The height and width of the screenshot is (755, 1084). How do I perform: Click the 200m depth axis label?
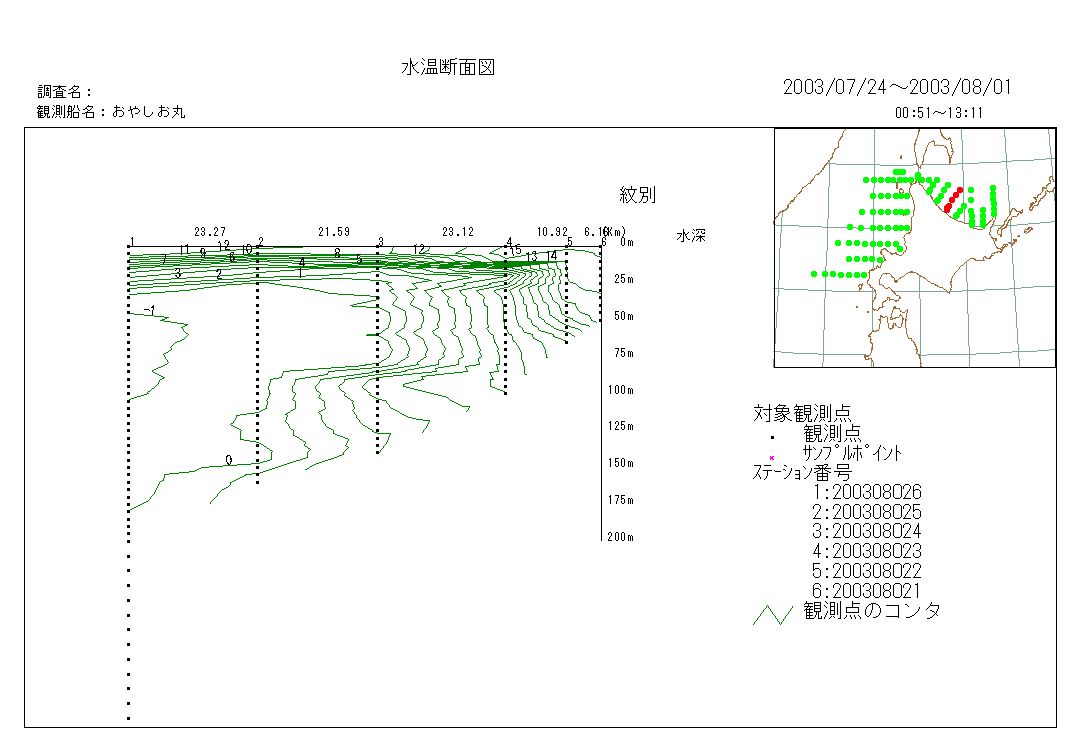[x=620, y=538]
